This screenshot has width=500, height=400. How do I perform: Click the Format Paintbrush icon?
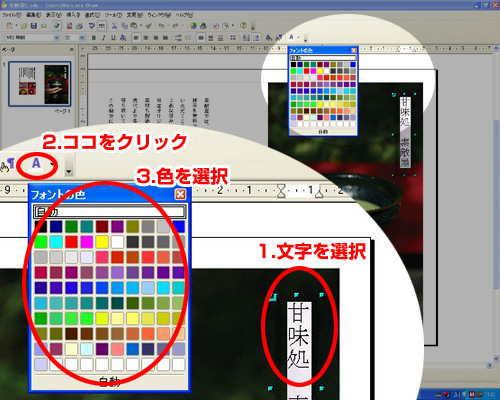pos(149,26)
